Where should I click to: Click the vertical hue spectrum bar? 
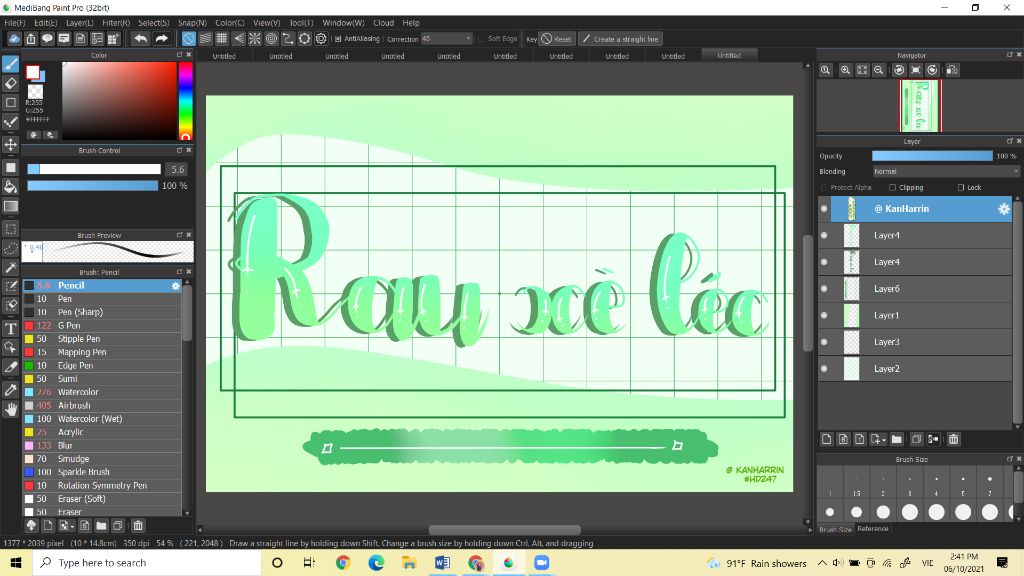(185, 101)
